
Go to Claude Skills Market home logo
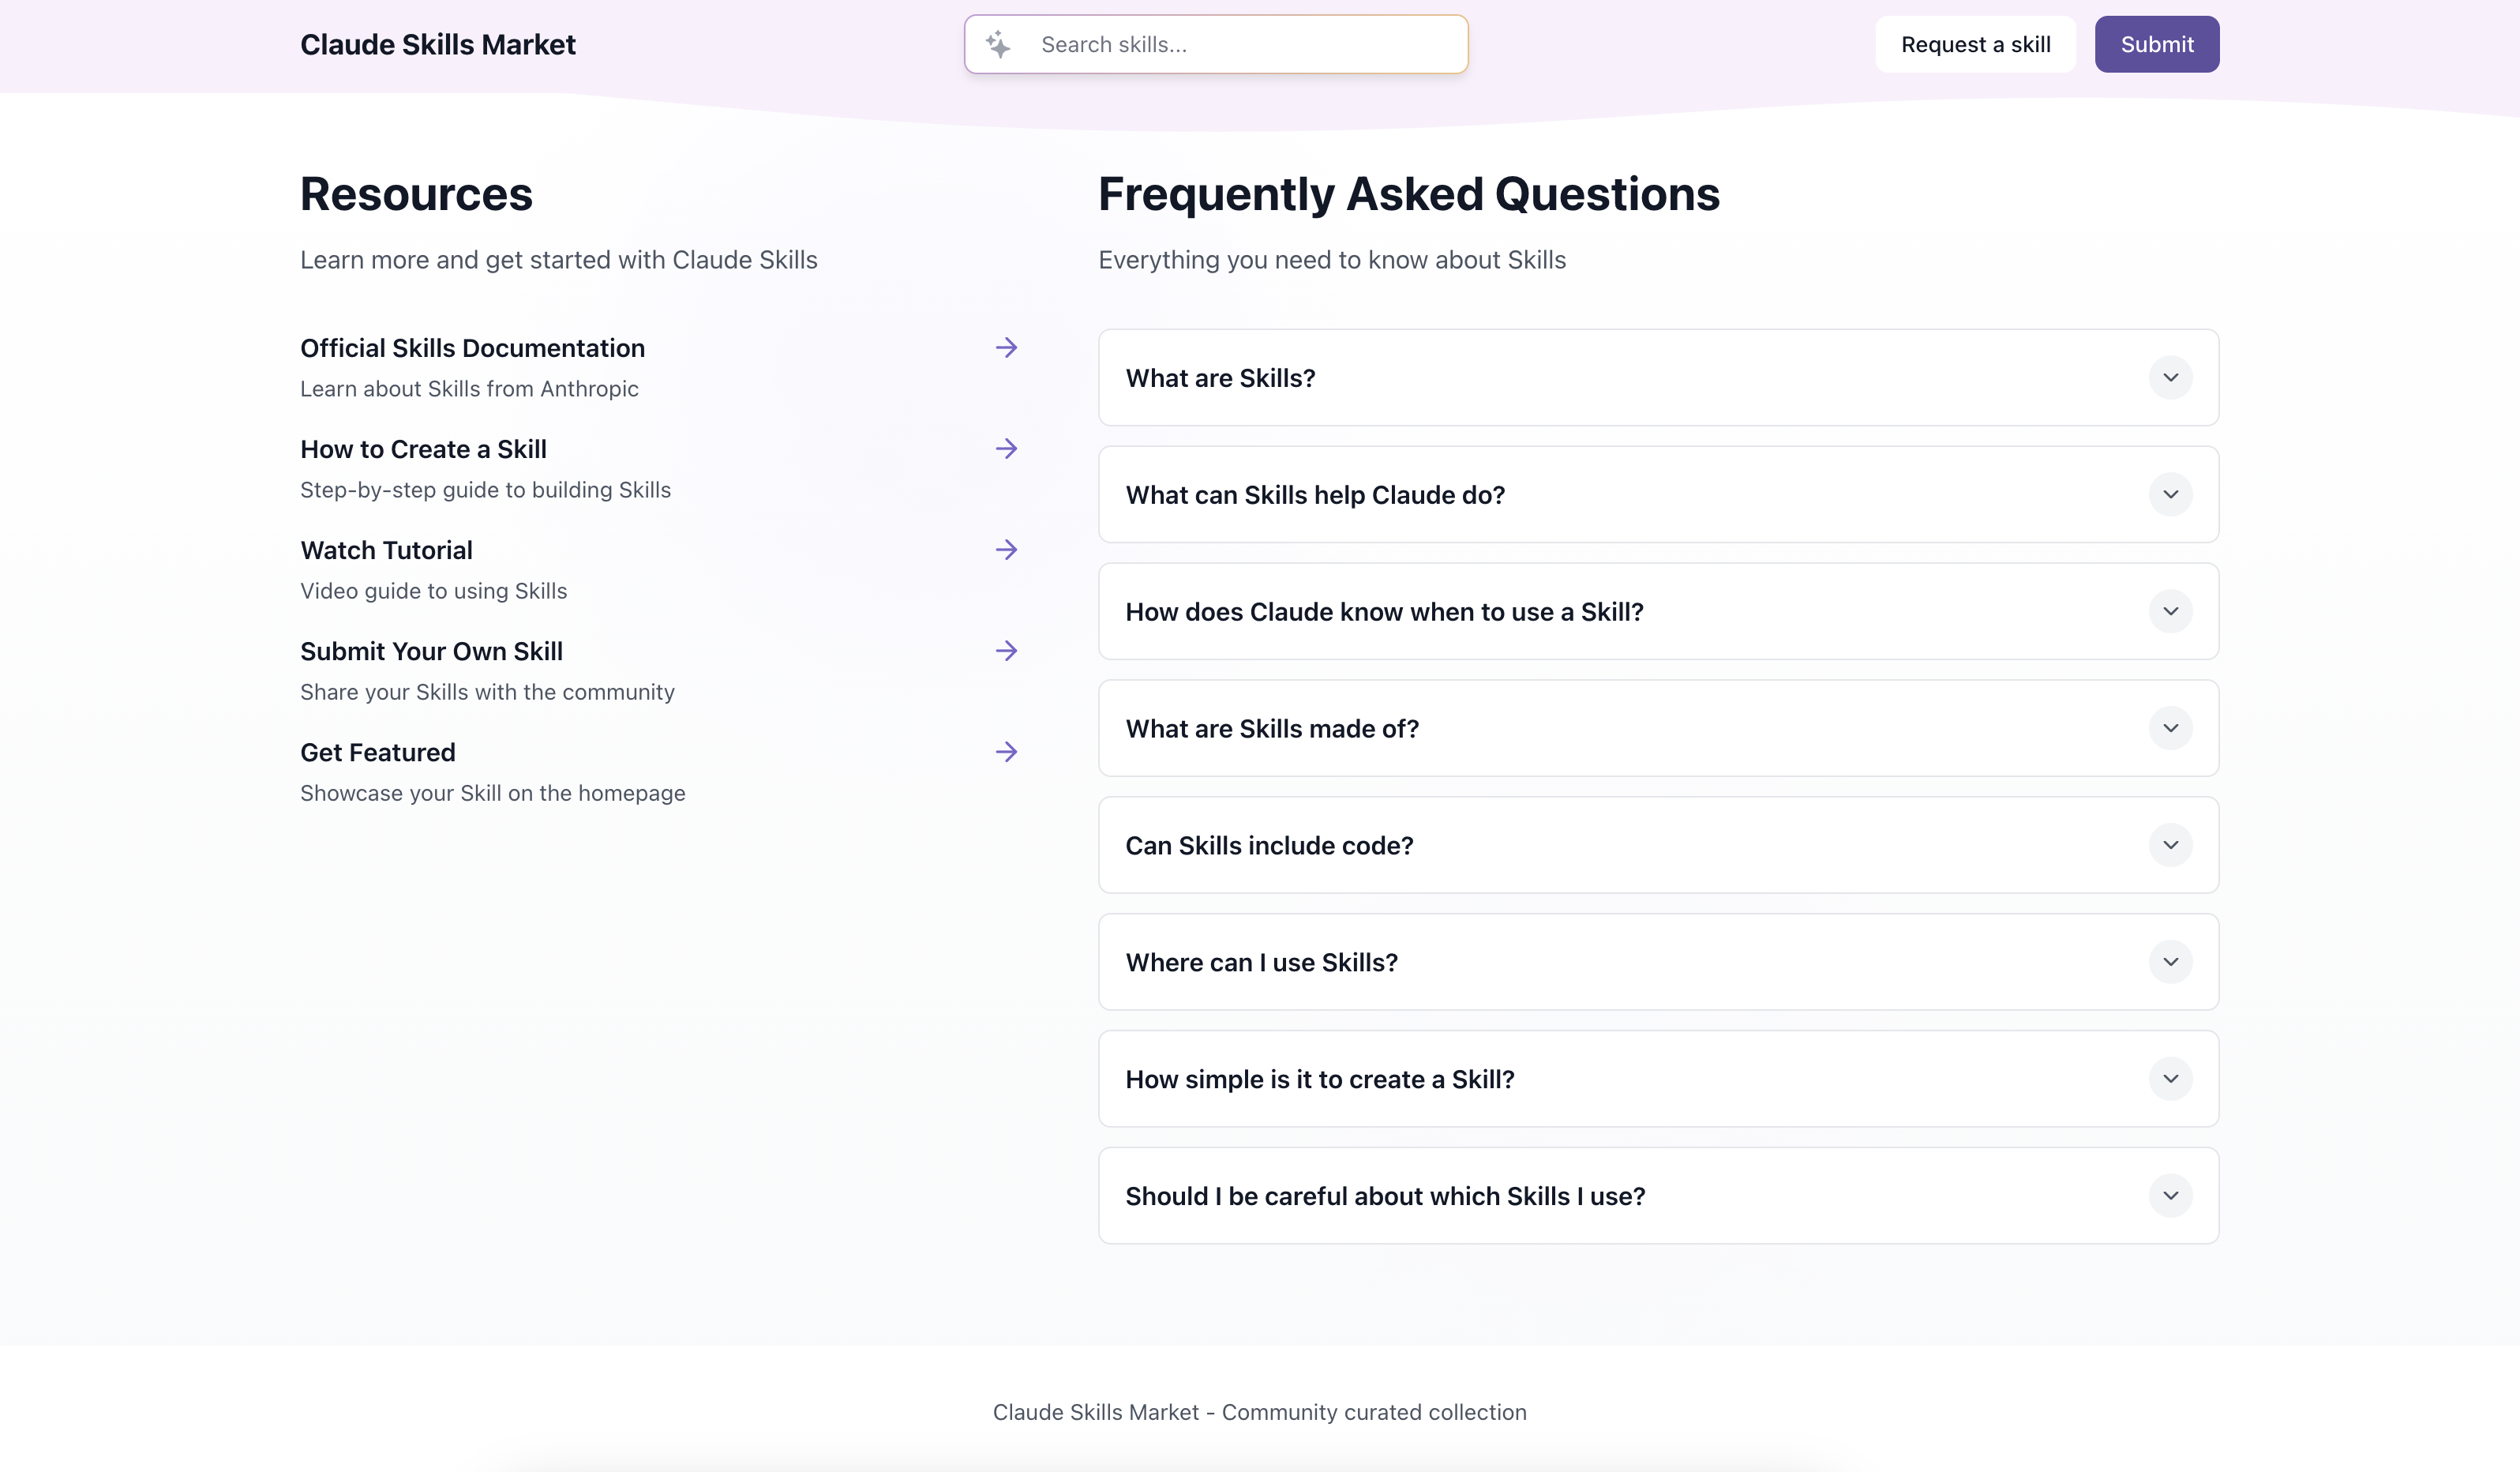pos(438,45)
